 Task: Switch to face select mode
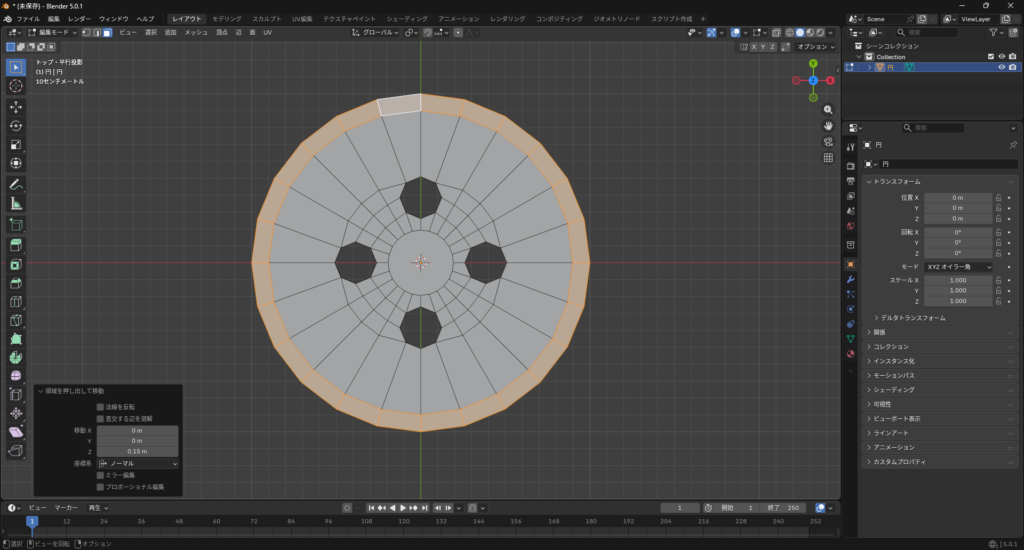pyautogui.click(x=107, y=32)
